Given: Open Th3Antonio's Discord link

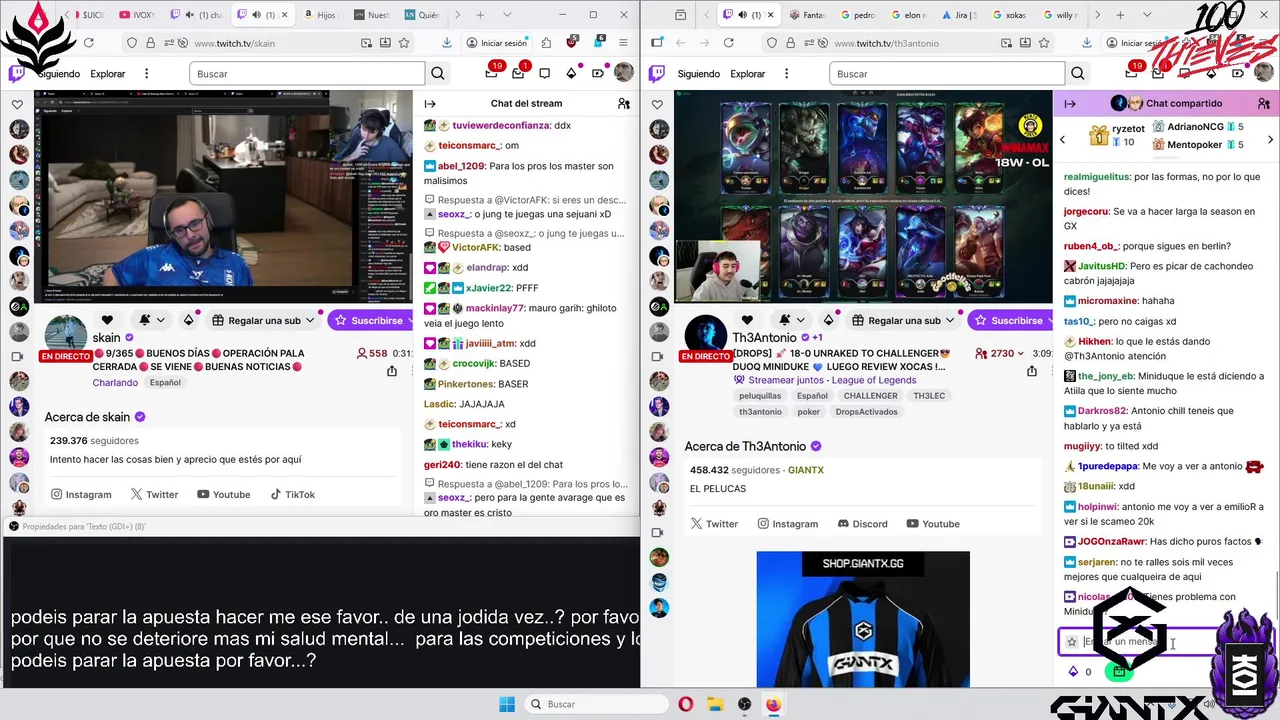Looking at the screenshot, I should (x=862, y=523).
